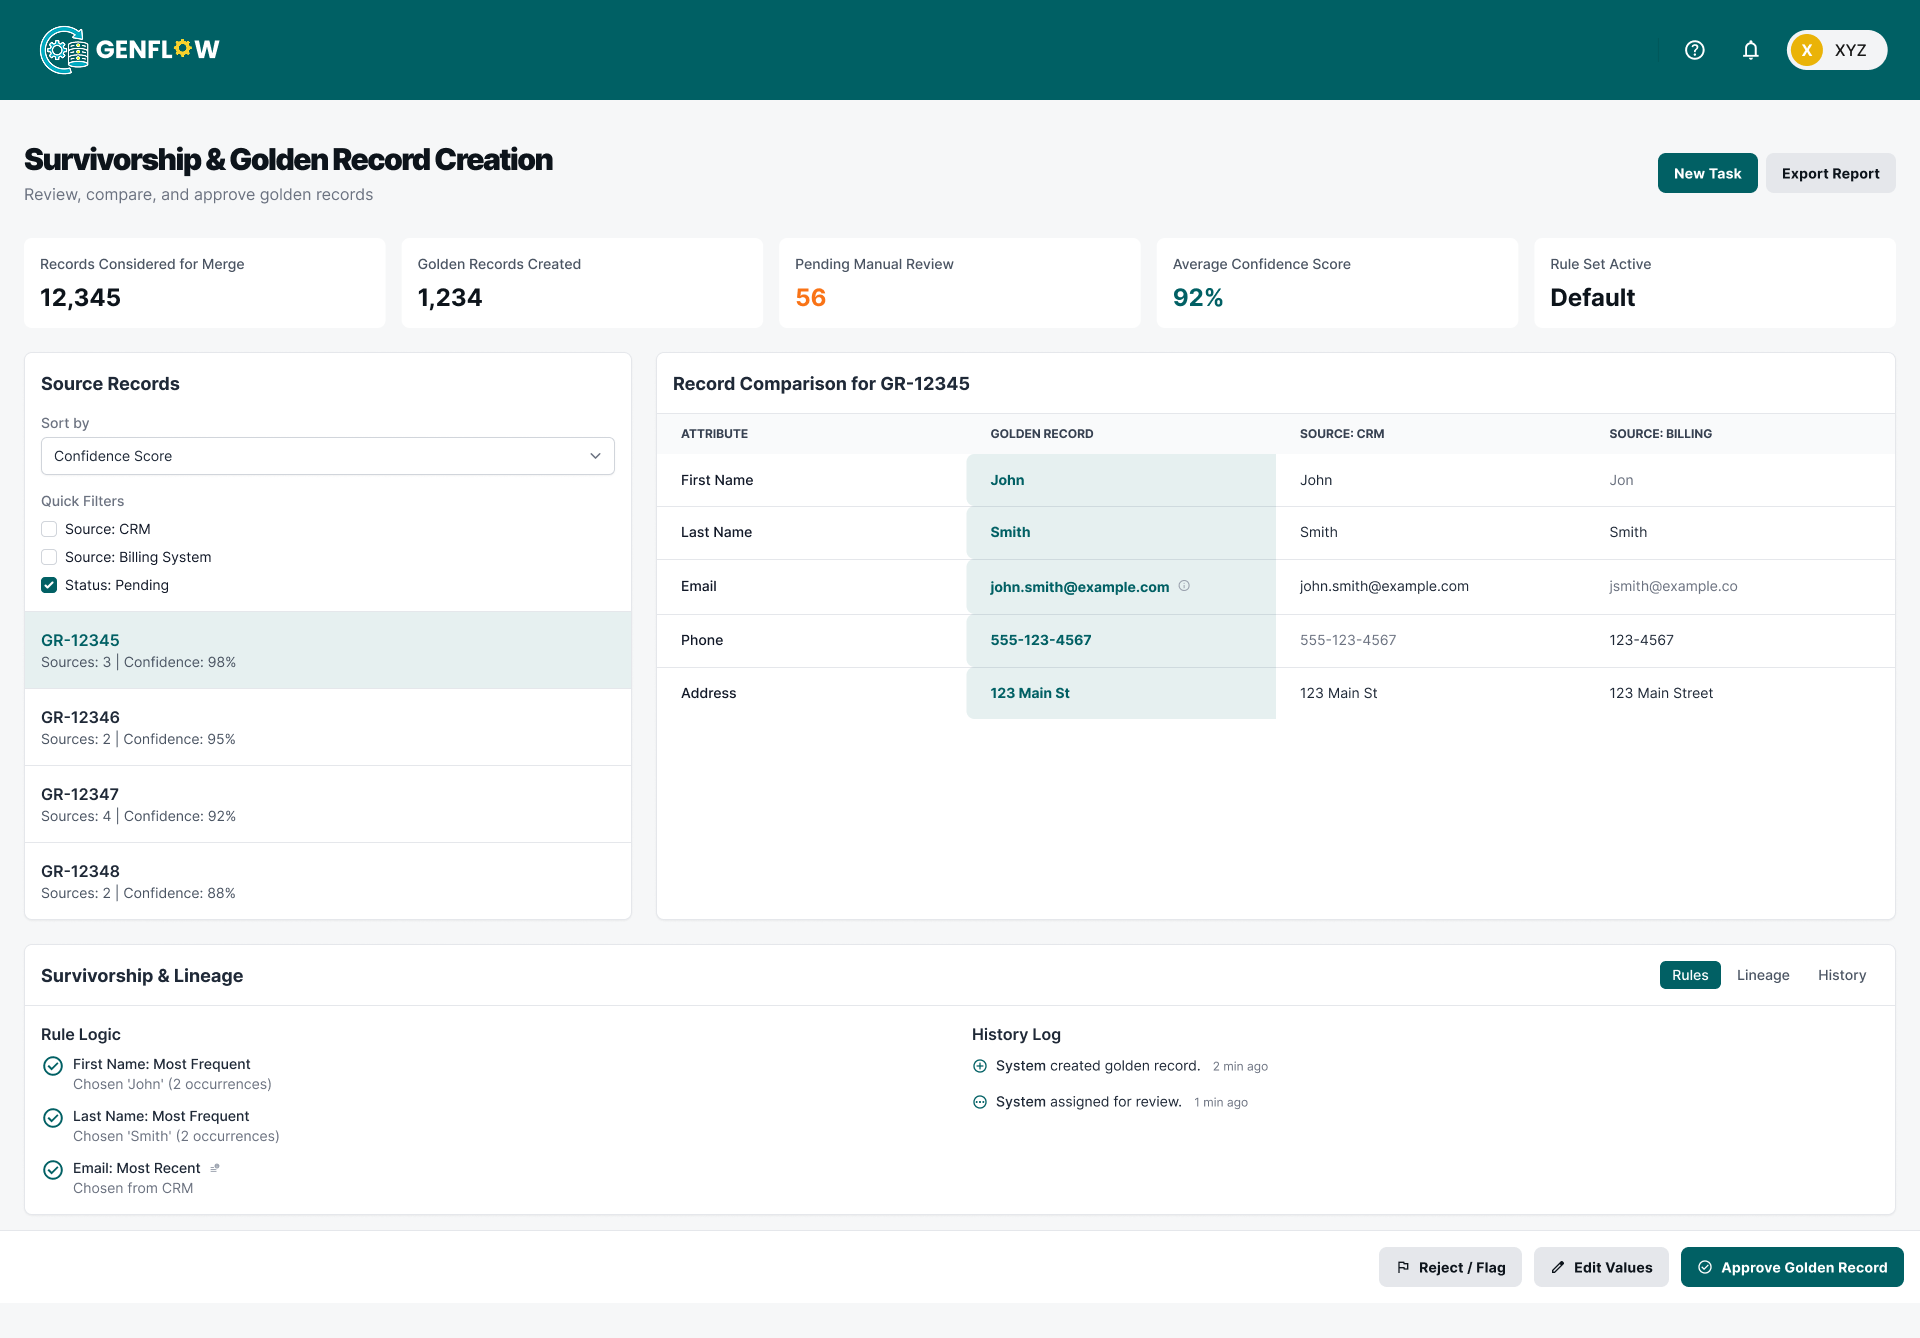Click the CRM email john.smith@example.com cell

(1384, 586)
